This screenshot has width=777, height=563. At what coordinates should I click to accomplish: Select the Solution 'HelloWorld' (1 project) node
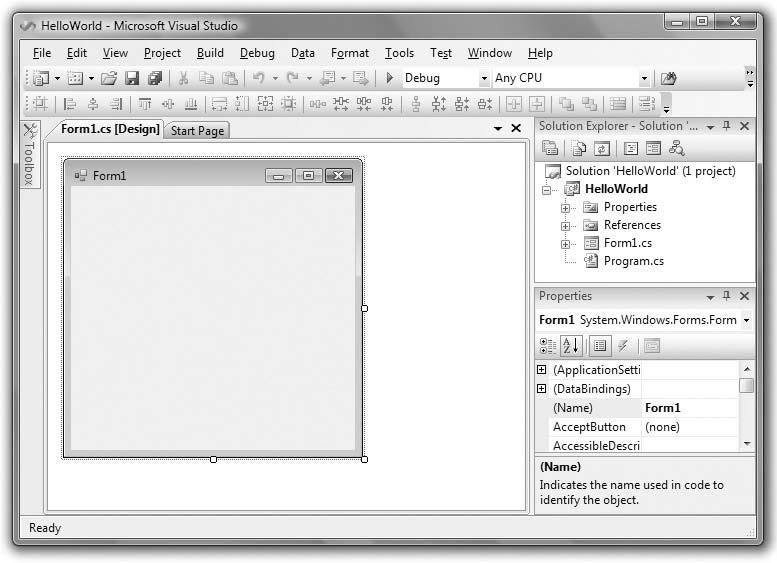(x=651, y=171)
